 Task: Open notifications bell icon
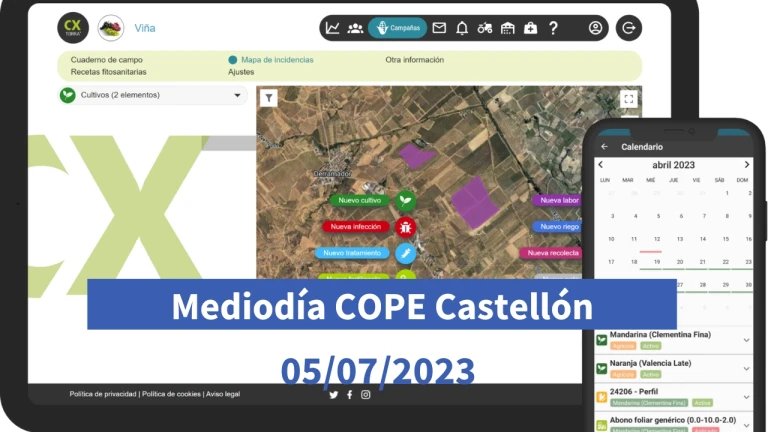point(462,28)
